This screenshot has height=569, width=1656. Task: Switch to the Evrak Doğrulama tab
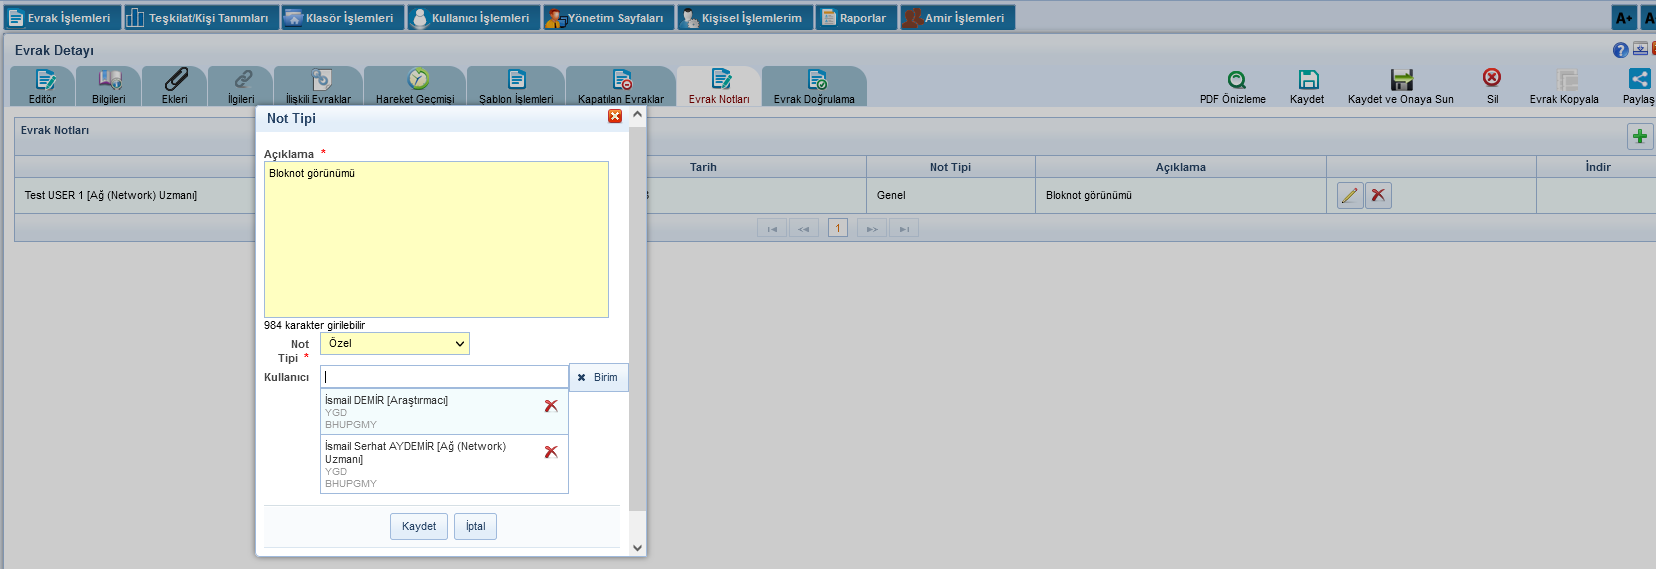814,87
